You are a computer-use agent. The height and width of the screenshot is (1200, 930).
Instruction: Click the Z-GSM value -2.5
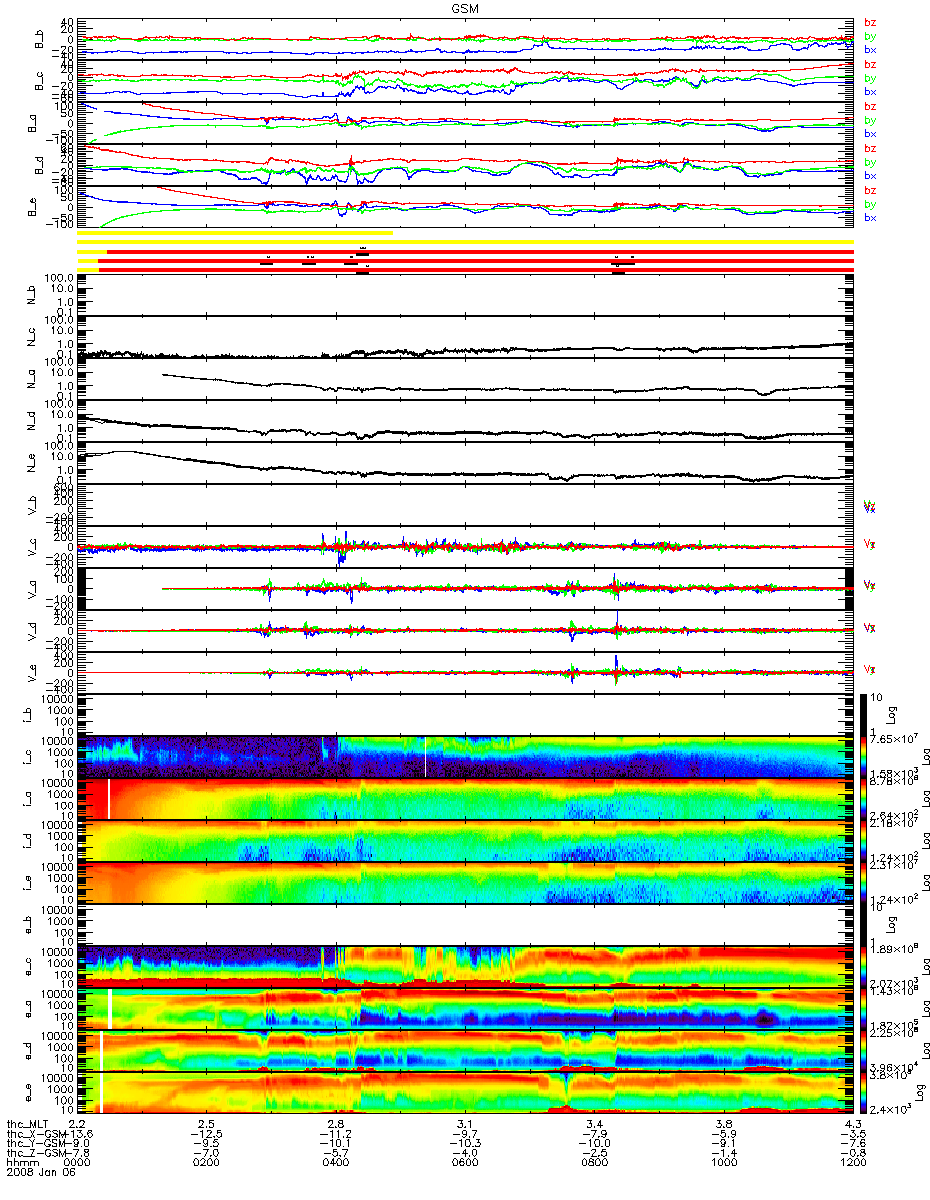(x=595, y=1152)
